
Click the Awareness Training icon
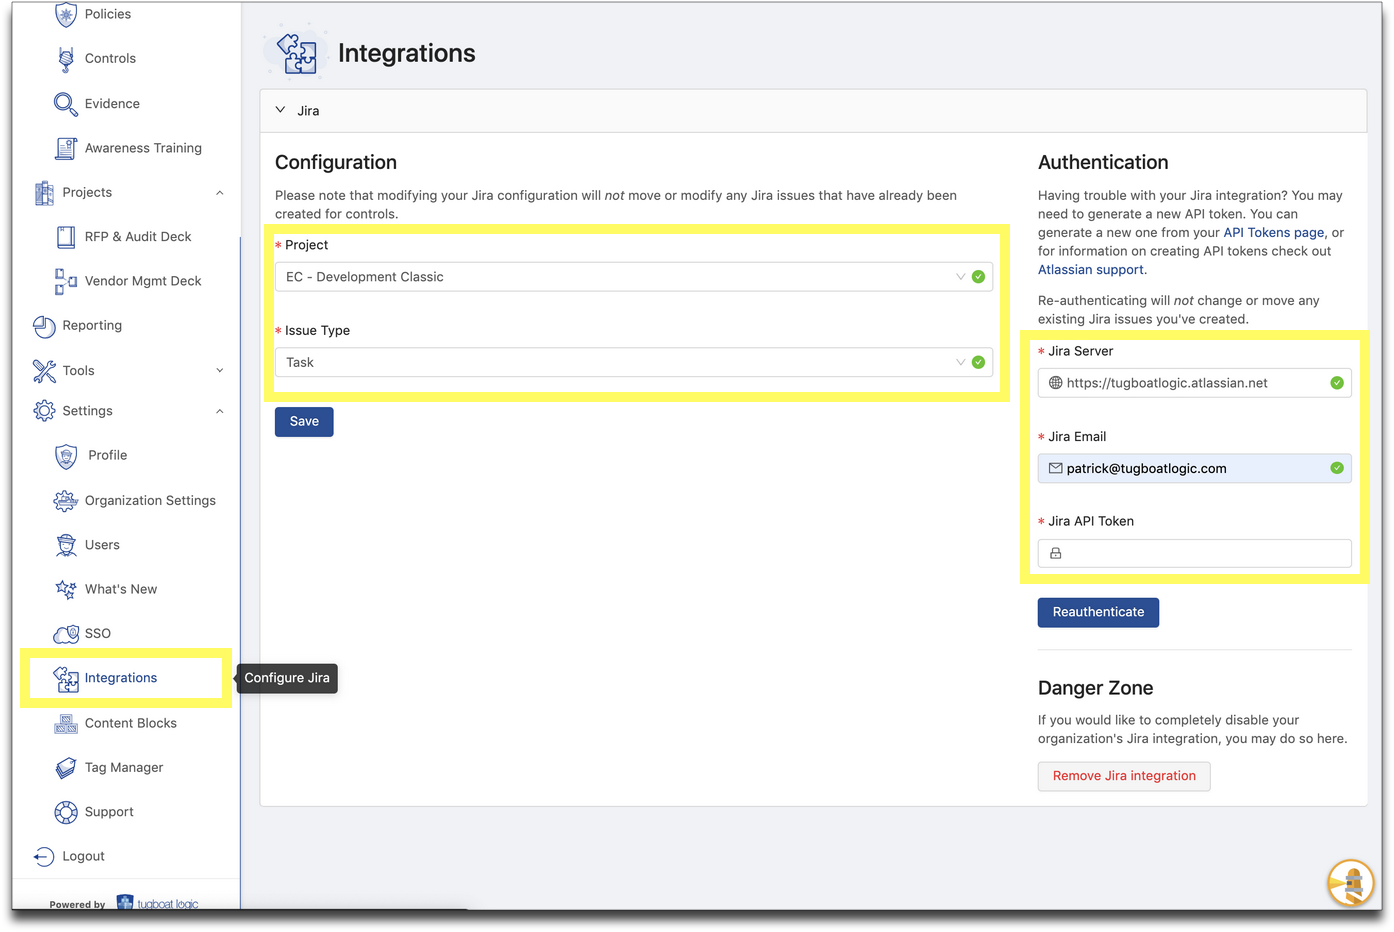coord(66,148)
